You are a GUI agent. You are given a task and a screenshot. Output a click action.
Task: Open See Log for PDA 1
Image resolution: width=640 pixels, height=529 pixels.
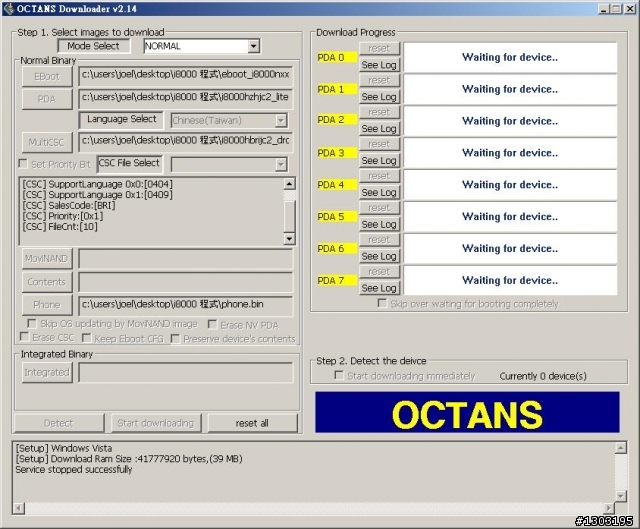(x=379, y=97)
